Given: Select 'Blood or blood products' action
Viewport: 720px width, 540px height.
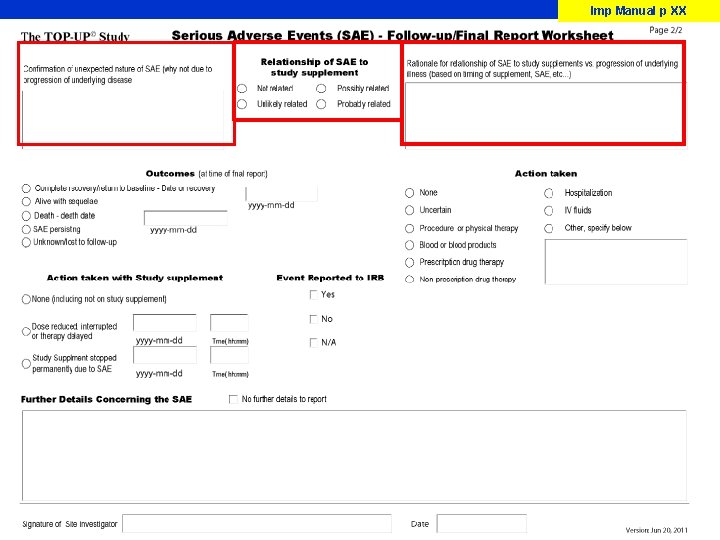Looking at the screenshot, I should pos(409,245).
